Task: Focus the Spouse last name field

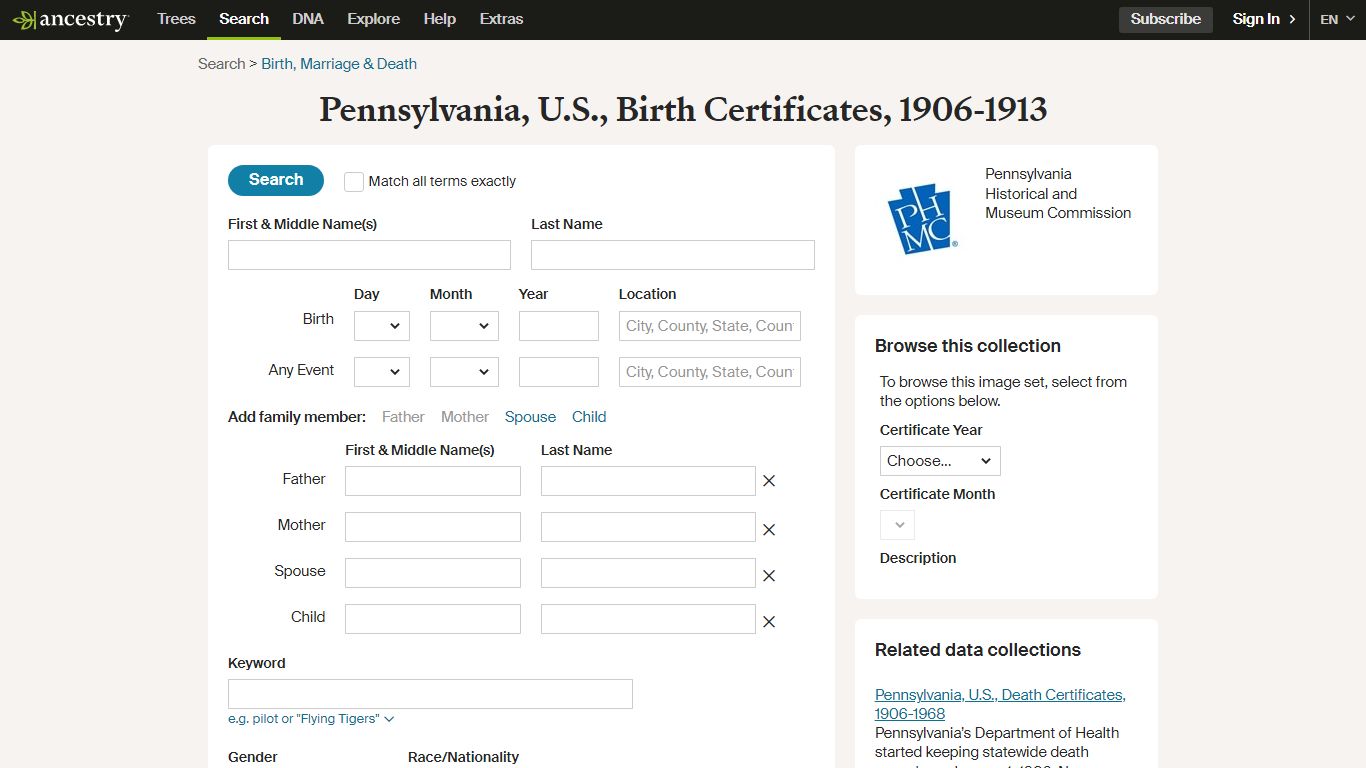Action: click(648, 573)
